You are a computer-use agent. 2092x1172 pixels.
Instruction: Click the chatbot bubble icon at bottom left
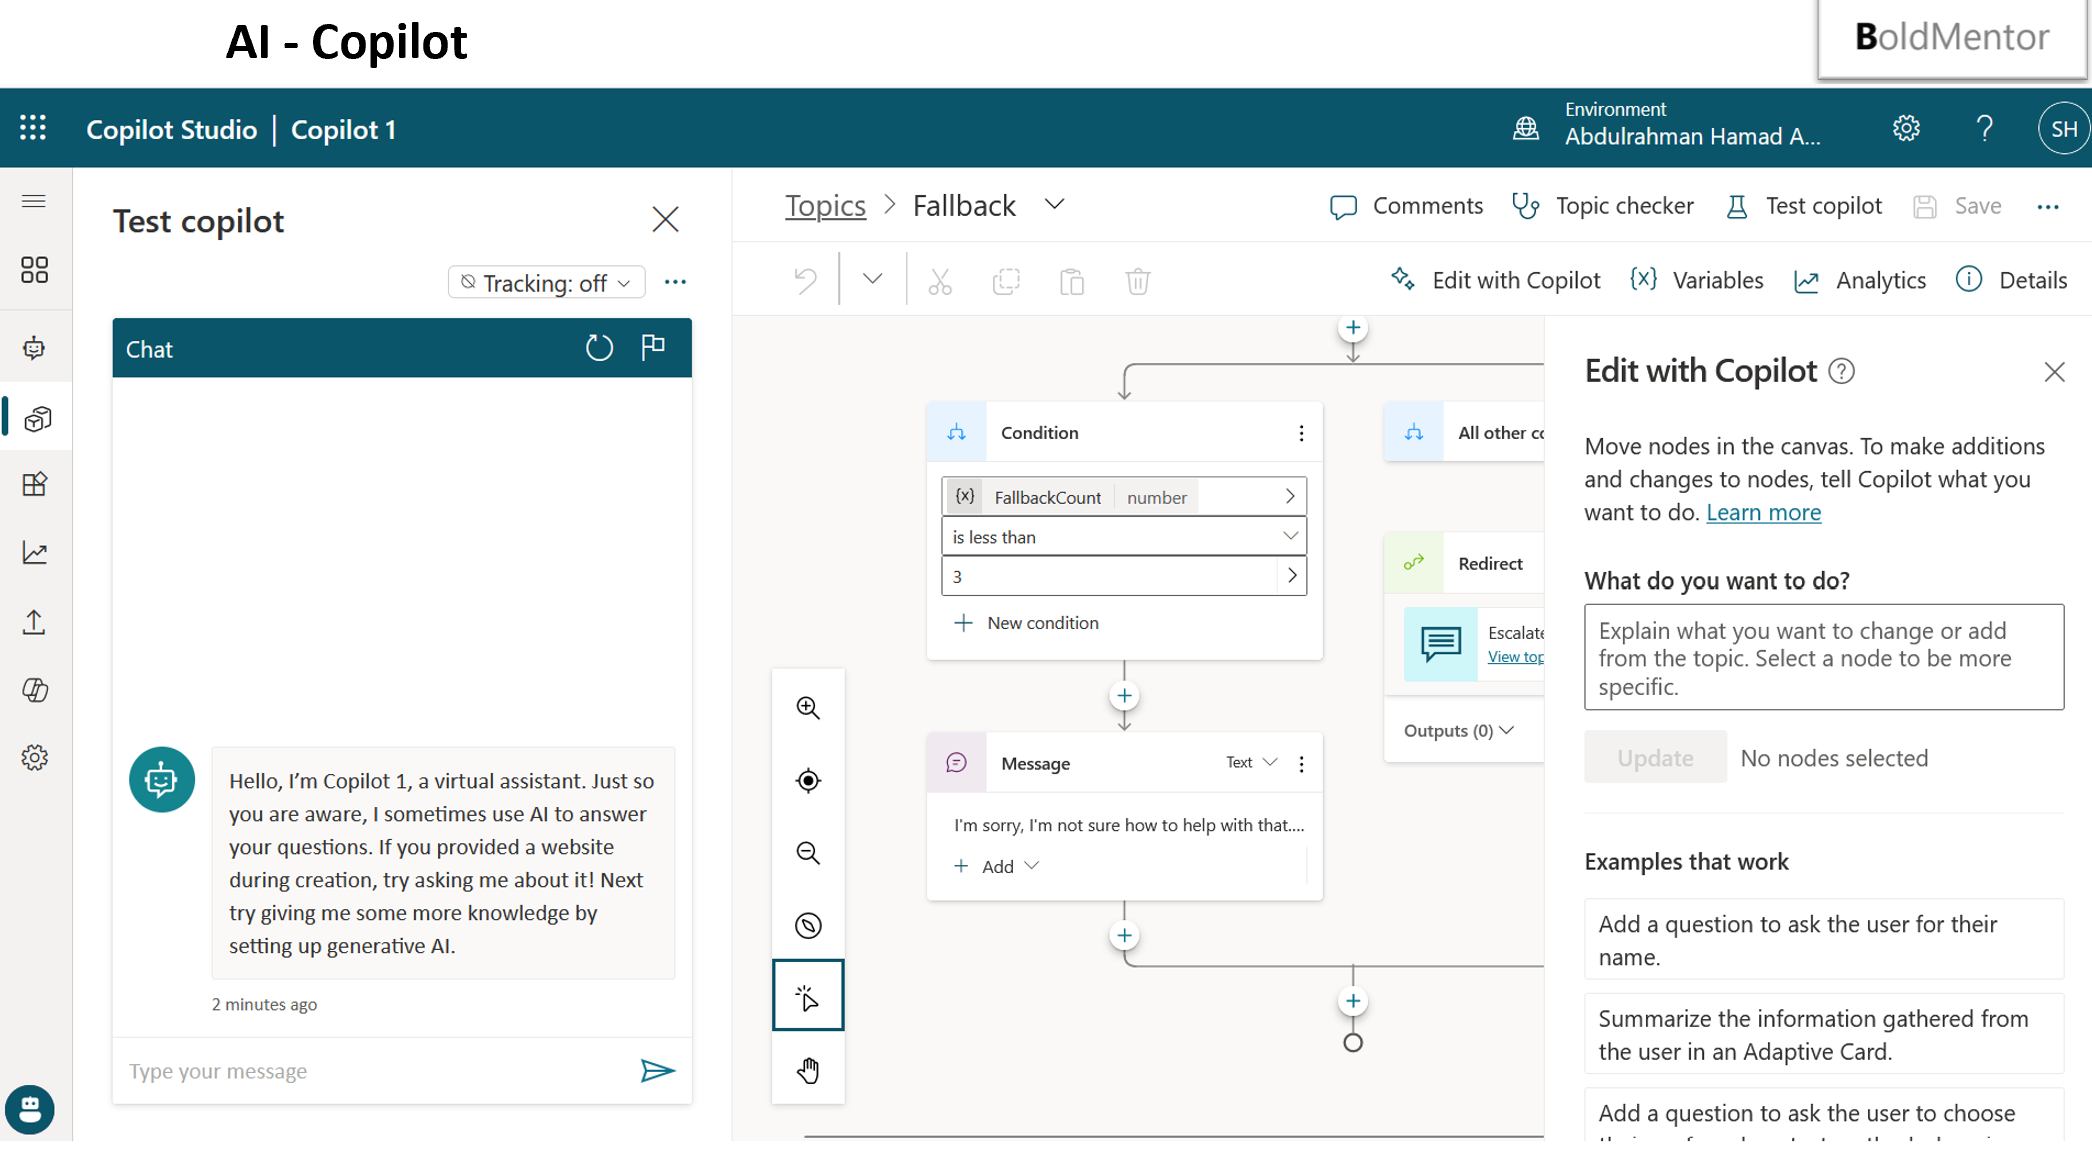(30, 1109)
